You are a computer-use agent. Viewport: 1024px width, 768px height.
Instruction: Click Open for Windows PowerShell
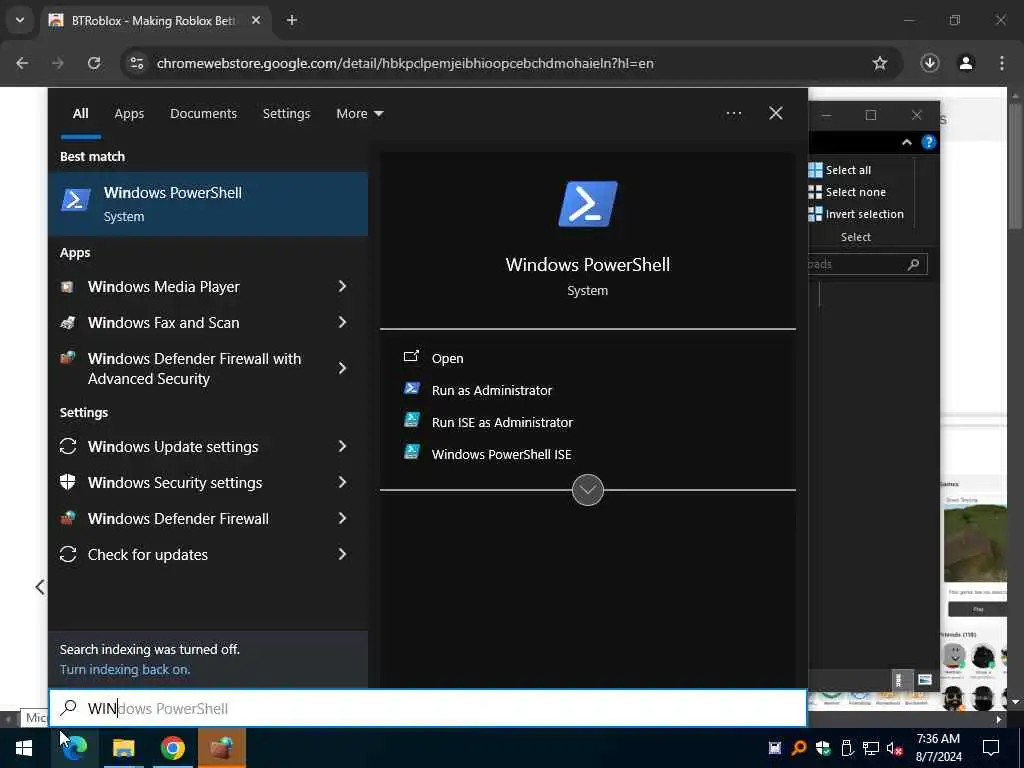pos(447,359)
